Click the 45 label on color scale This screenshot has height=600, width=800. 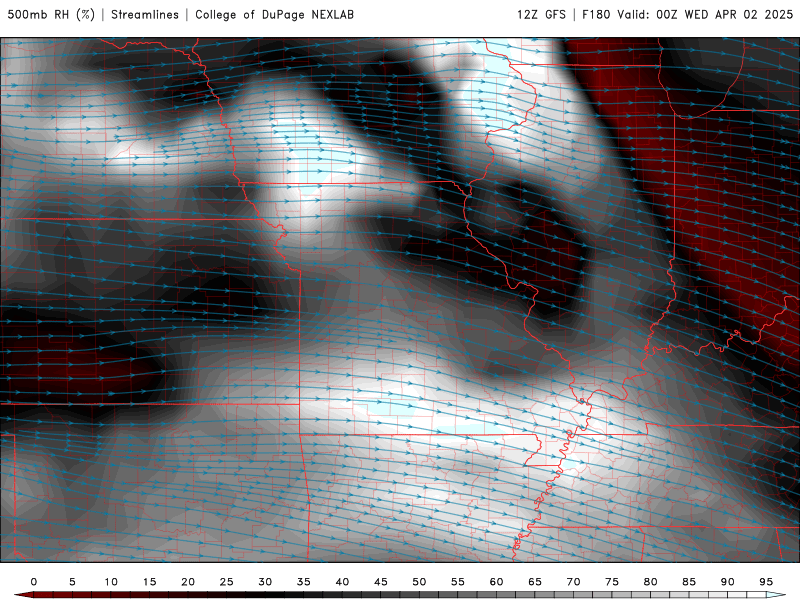pyautogui.click(x=381, y=582)
